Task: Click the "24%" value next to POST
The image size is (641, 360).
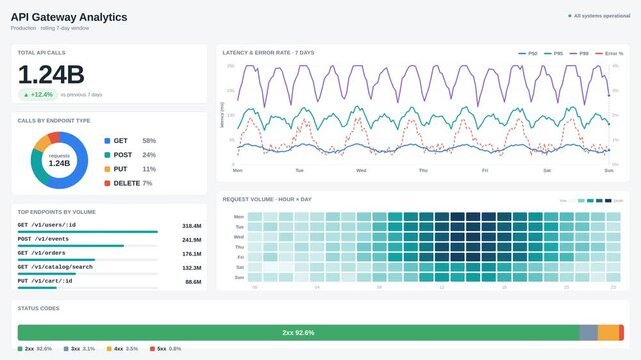Action: point(149,155)
